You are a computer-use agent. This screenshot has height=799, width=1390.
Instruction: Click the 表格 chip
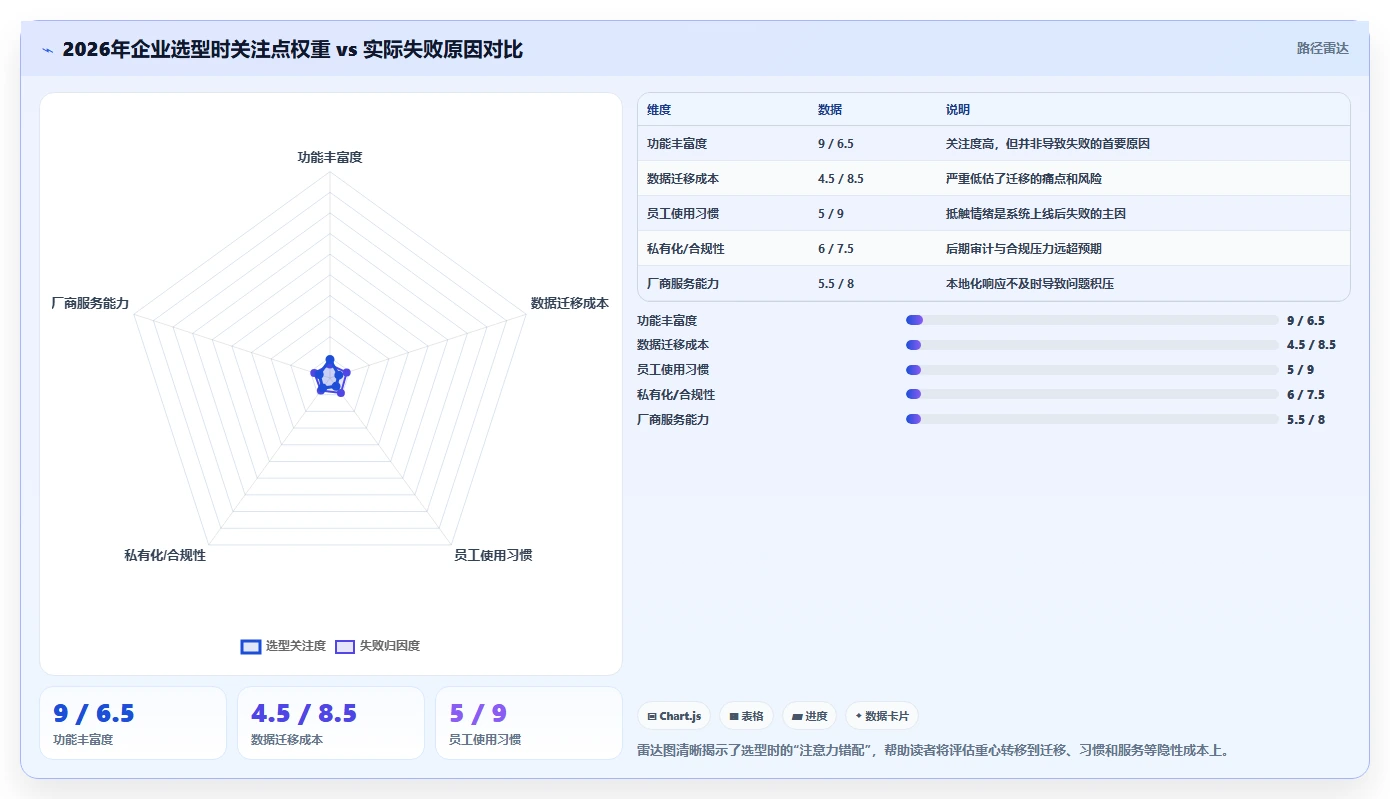click(x=746, y=716)
